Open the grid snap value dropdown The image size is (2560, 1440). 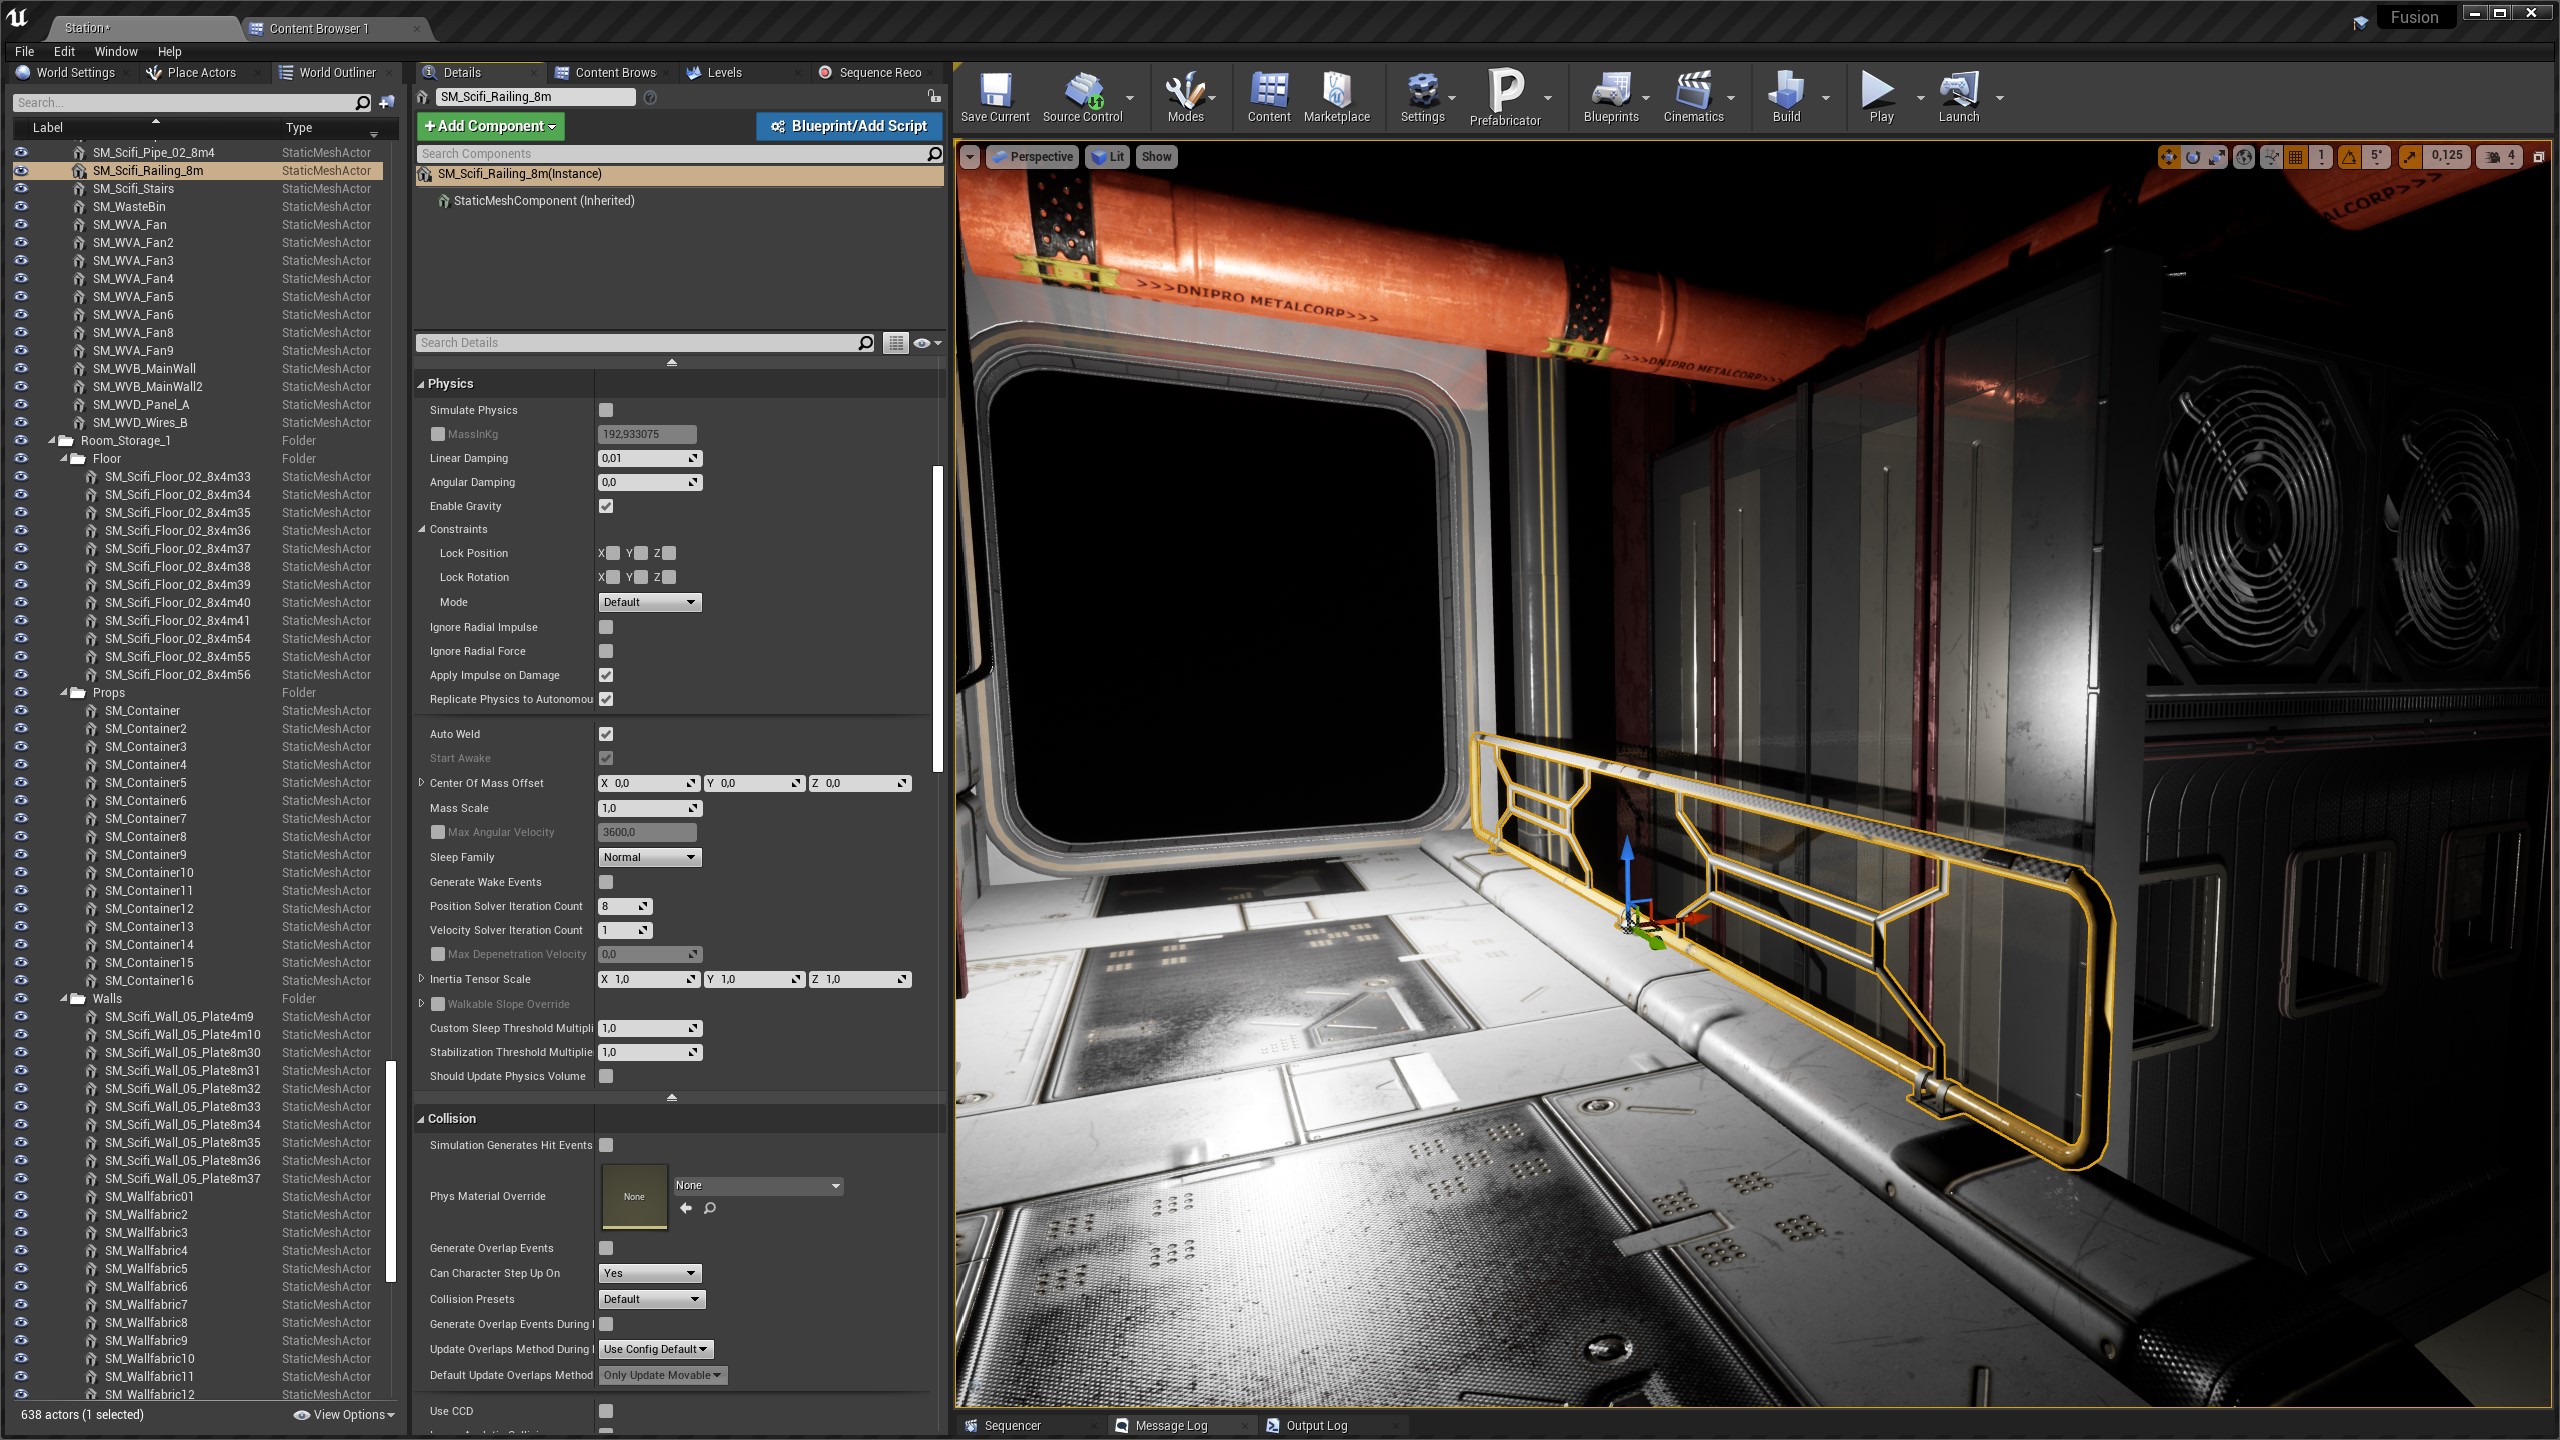2321,157
